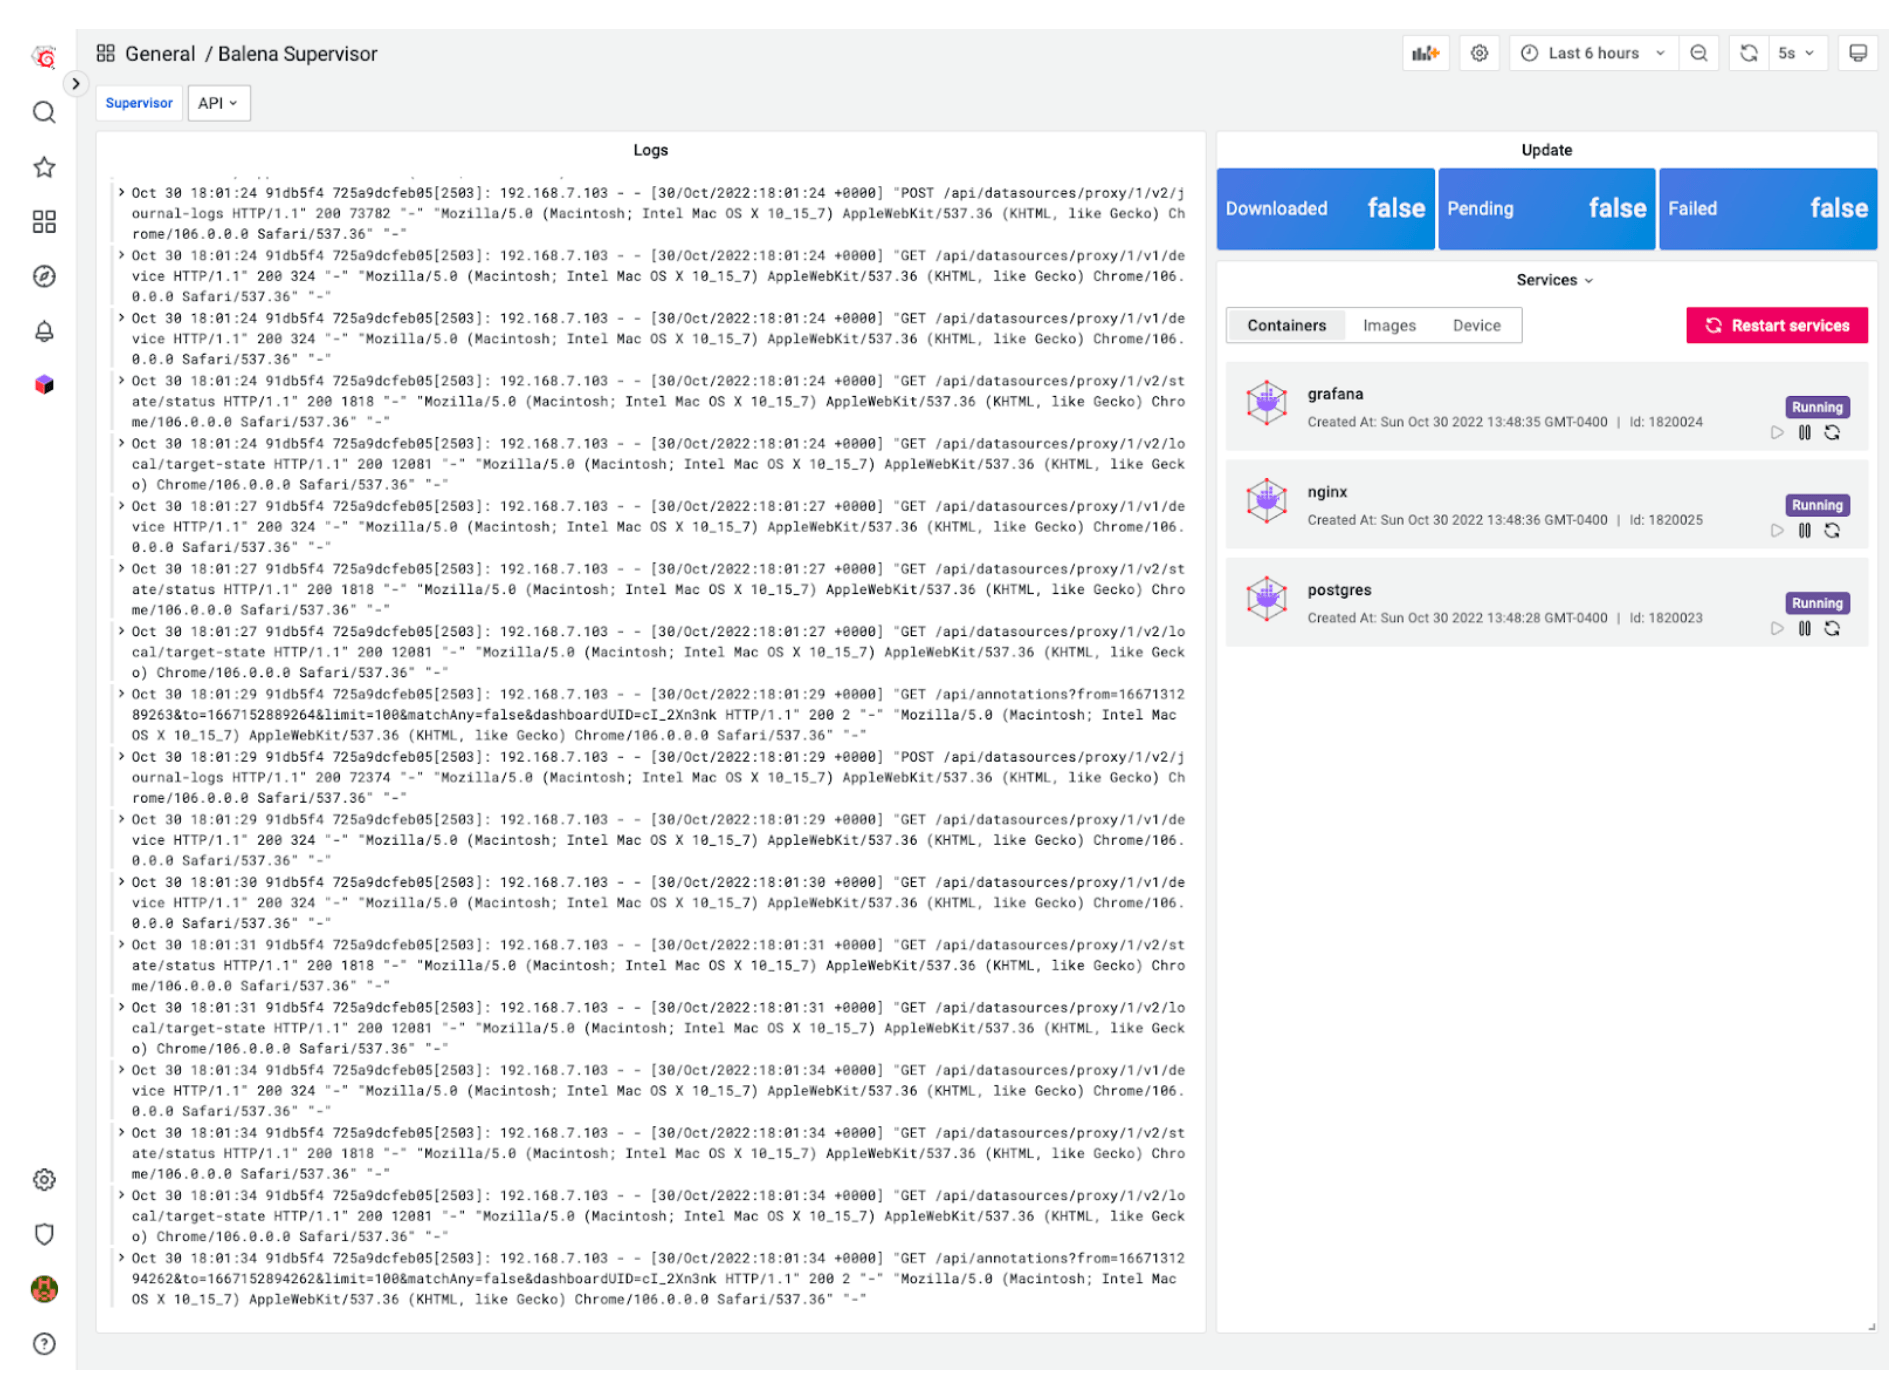Open dashboard settings with the gear icon

pyautogui.click(x=1479, y=53)
